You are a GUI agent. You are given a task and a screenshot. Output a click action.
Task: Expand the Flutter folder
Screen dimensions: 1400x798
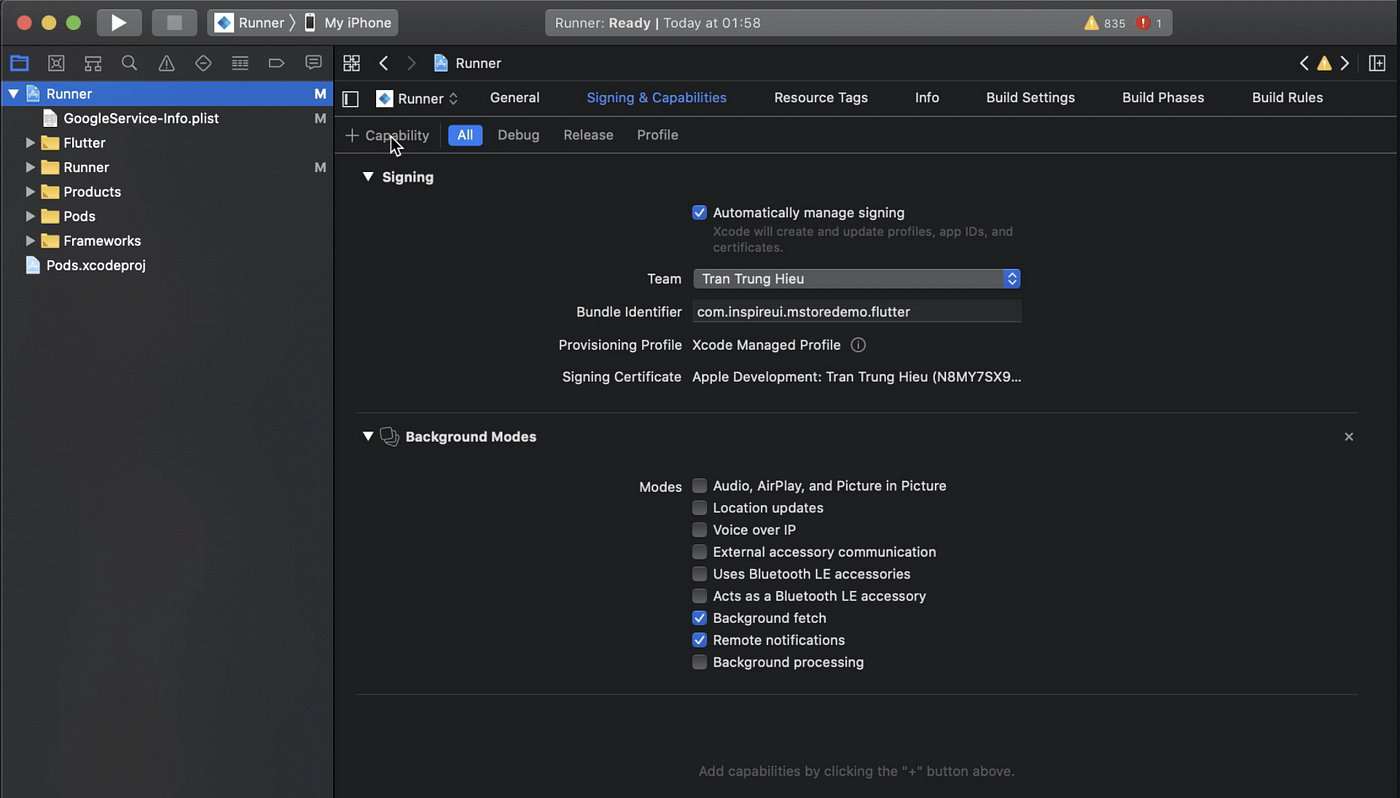[x=30, y=143]
